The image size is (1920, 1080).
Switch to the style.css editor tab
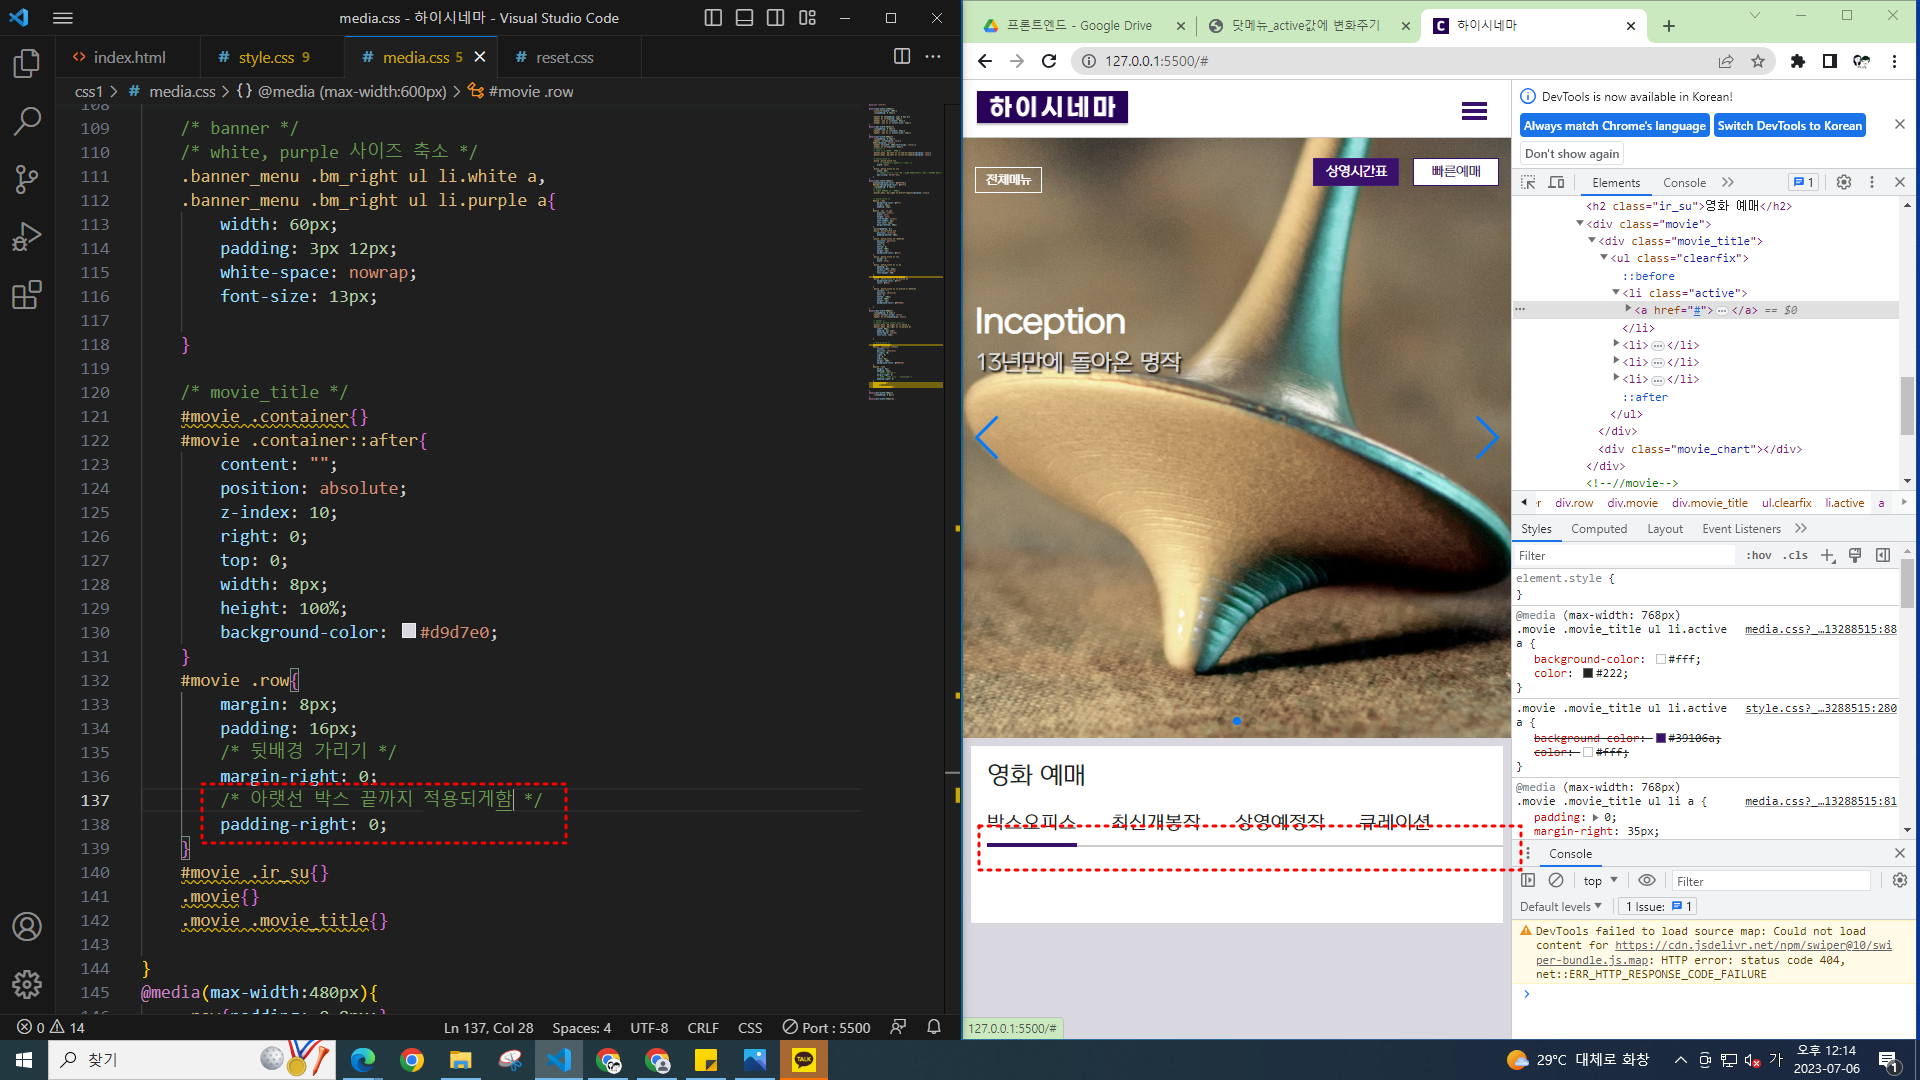(x=265, y=57)
